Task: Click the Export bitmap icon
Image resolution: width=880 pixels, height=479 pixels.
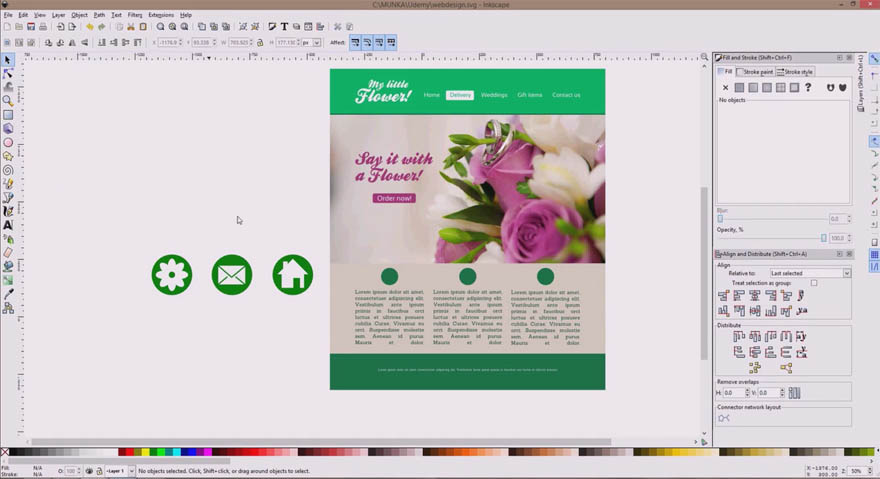Action: click(72, 27)
